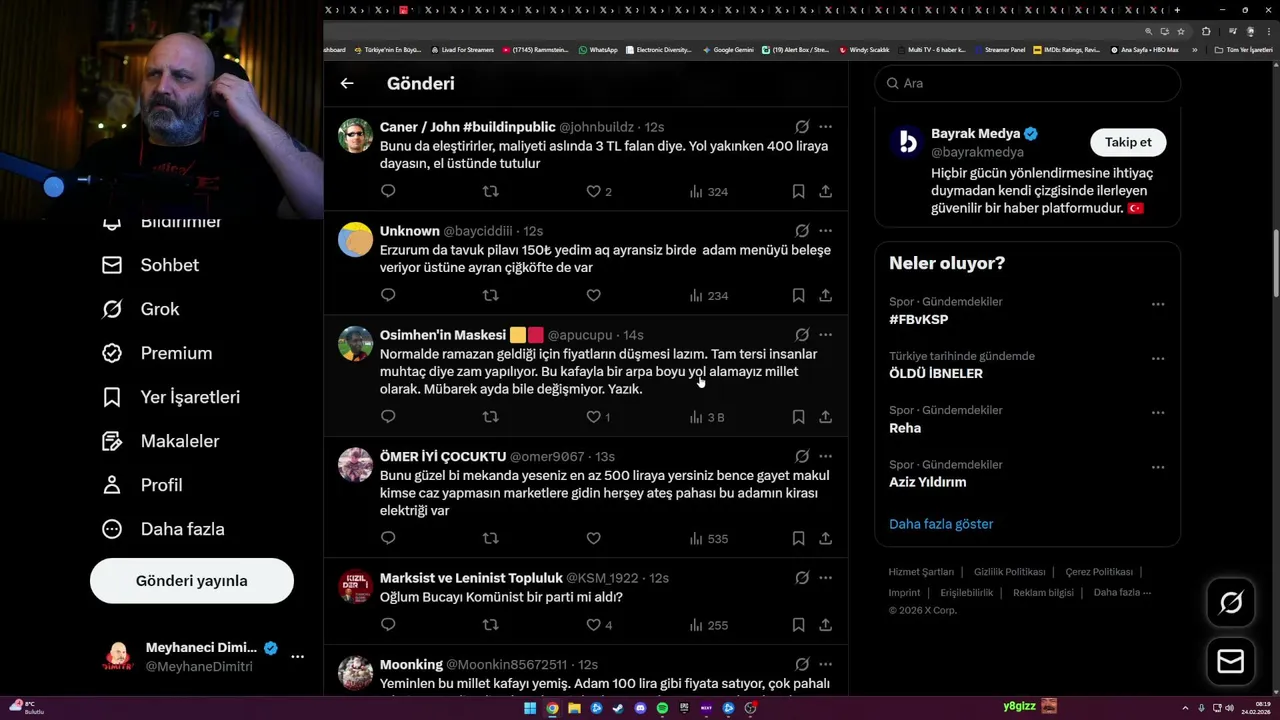Repost Caner / John's post
This screenshot has height=720, width=1280.
click(x=490, y=191)
